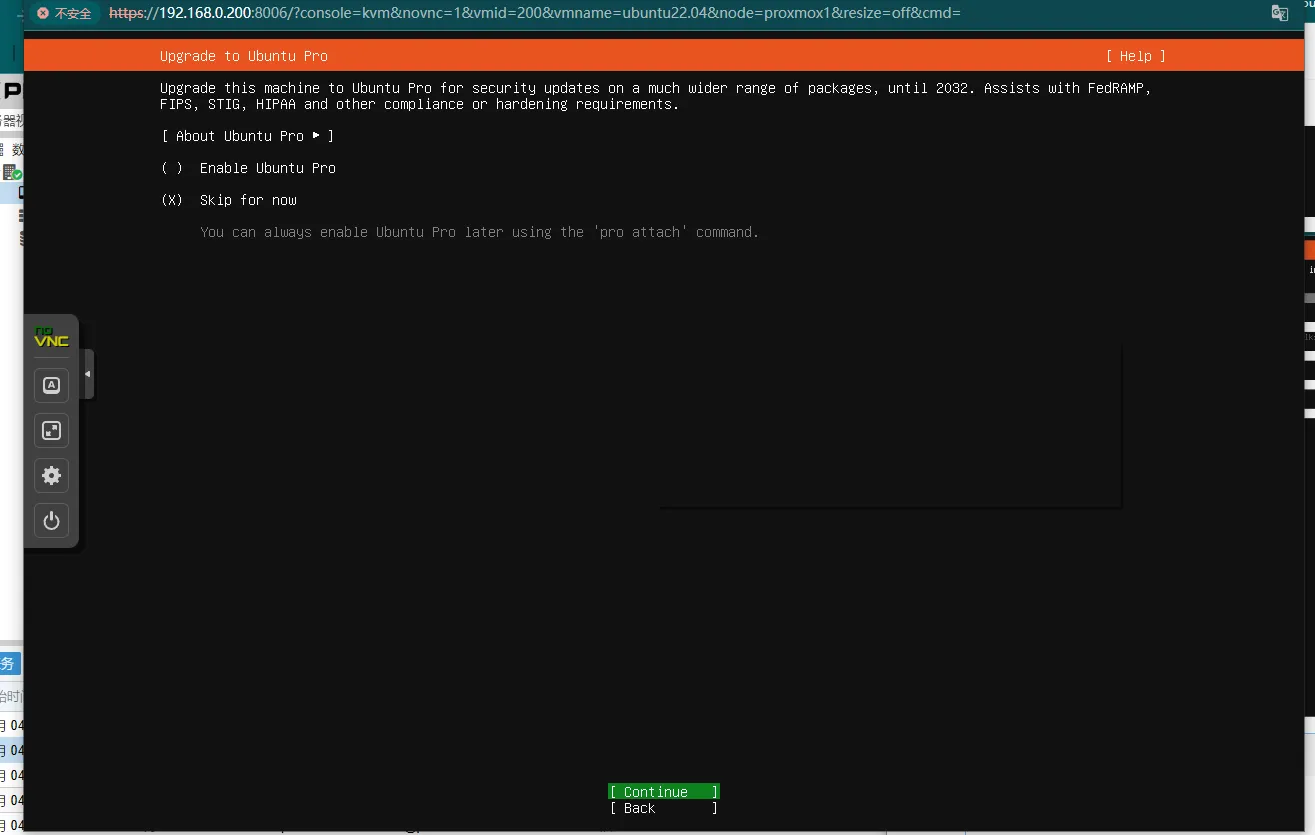Expand About Ubuntu Pro section

click(248, 136)
